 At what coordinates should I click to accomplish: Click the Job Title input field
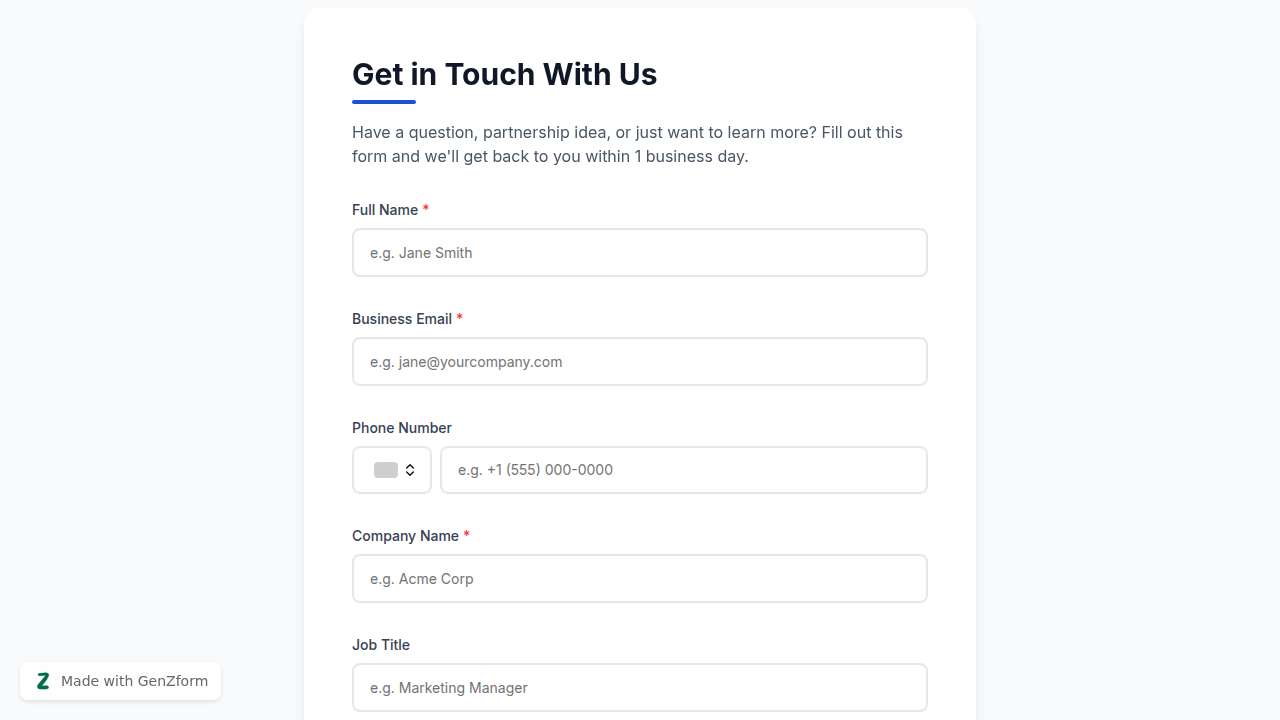click(x=640, y=687)
